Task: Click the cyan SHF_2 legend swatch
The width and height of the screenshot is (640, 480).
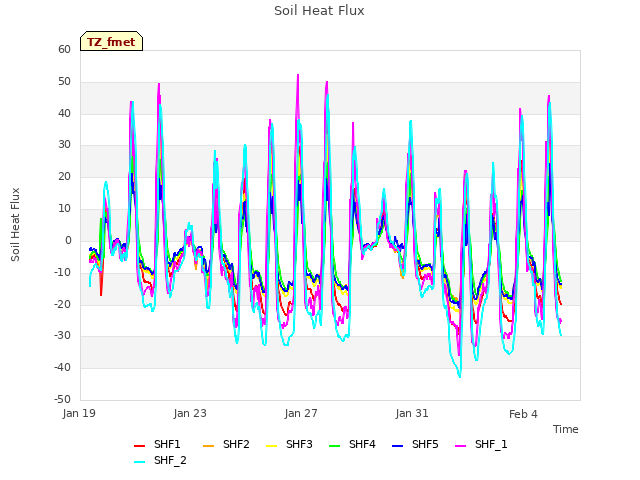Action: pyautogui.click(x=140, y=462)
